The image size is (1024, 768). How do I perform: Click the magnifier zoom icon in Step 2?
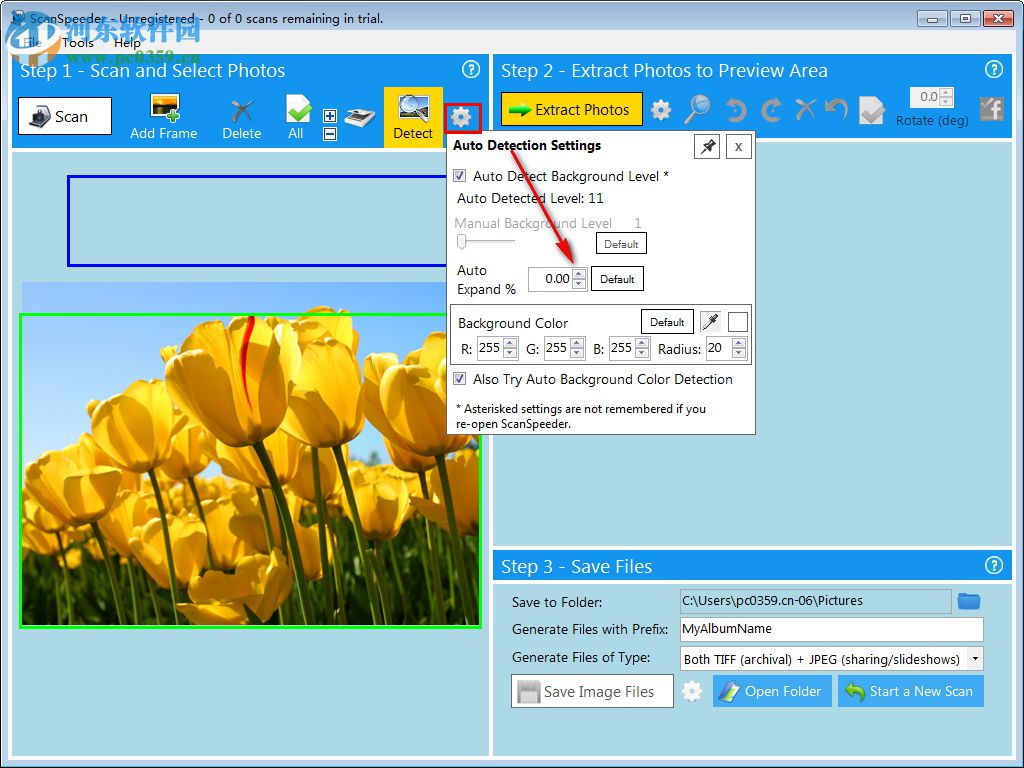click(x=697, y=108)
